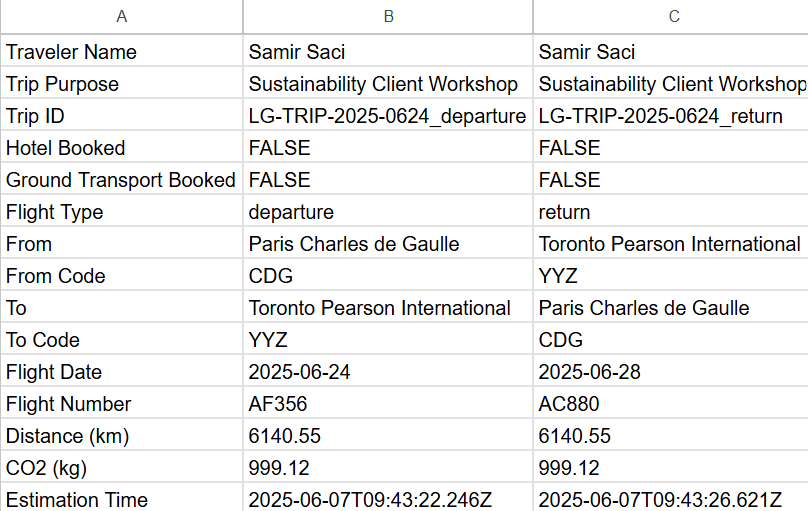Select flight date 2025-06-28 cell

pos(670,370)
